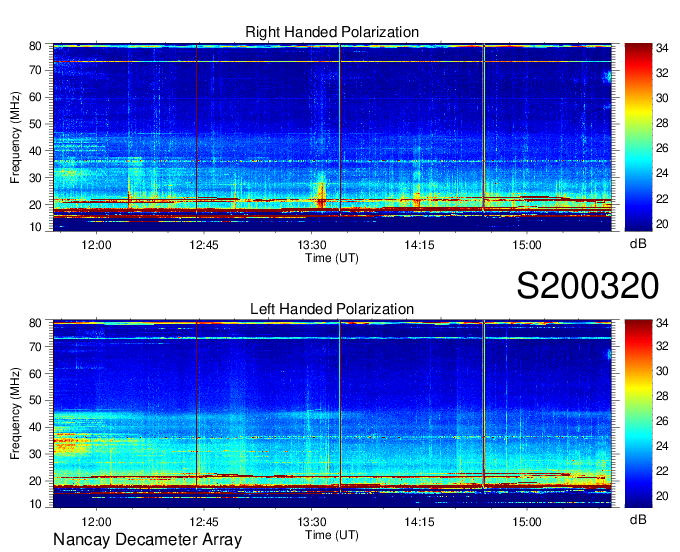Image resolution: width=680 pixels, height=552 pixels.
Task: Click the dB label under Right Handed colorbar
Action: click(x=638, y=244)
